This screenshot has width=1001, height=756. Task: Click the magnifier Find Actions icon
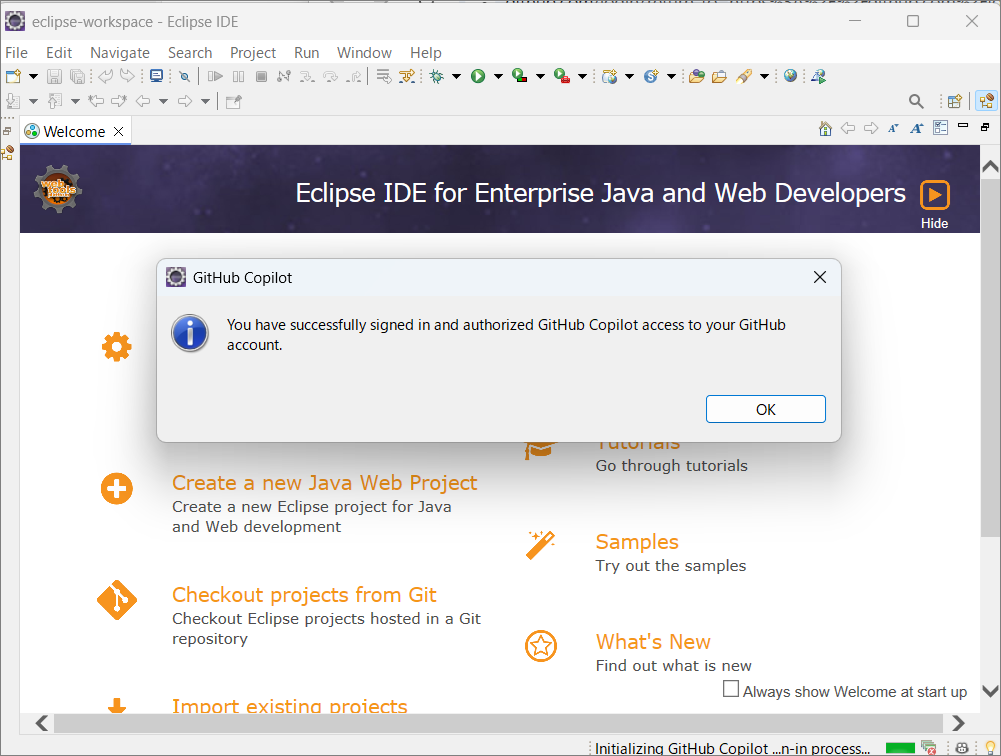[x=916, y=101]
